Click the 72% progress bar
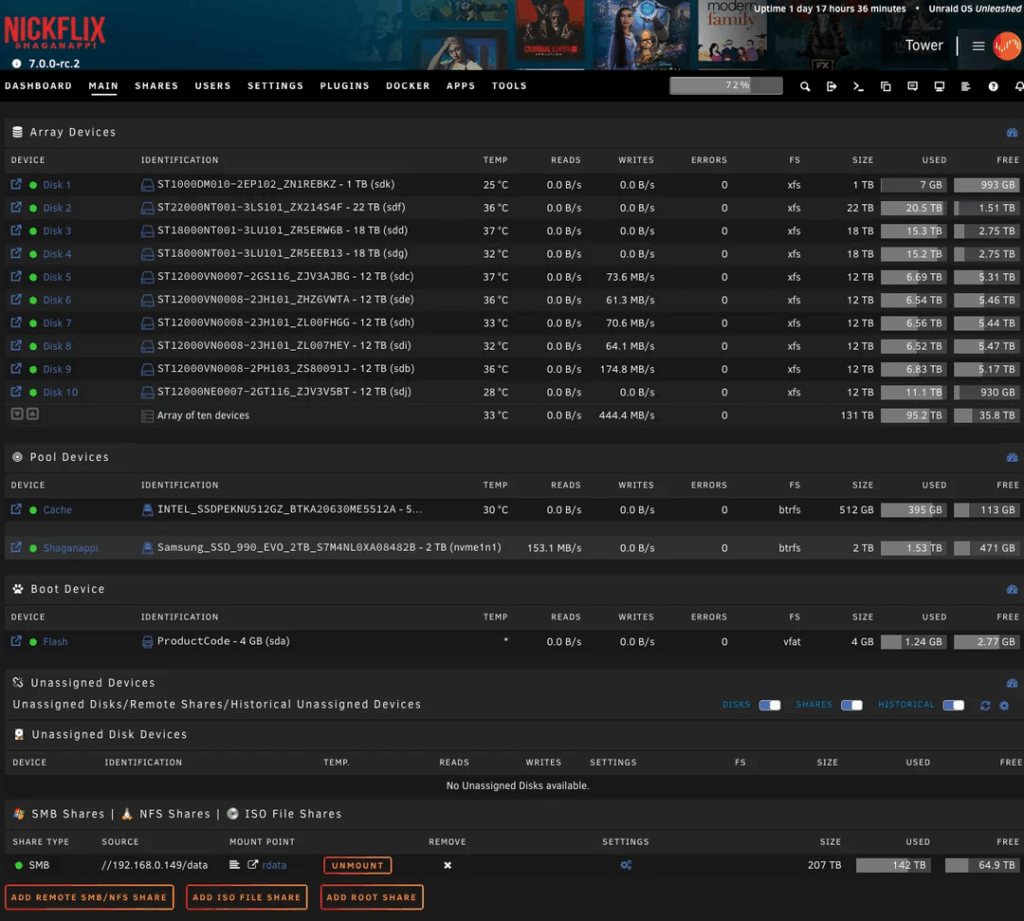The height and width of the screenshot is (921, 1024). click(726, 86)
